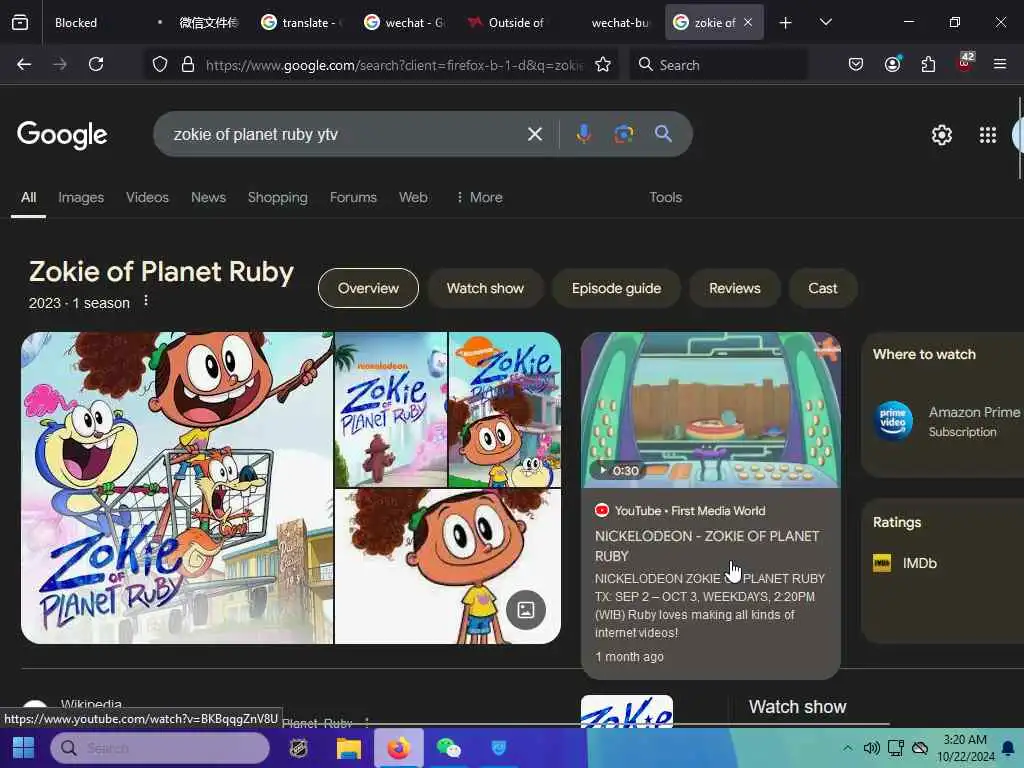Open more options beside 1 season

146,300
